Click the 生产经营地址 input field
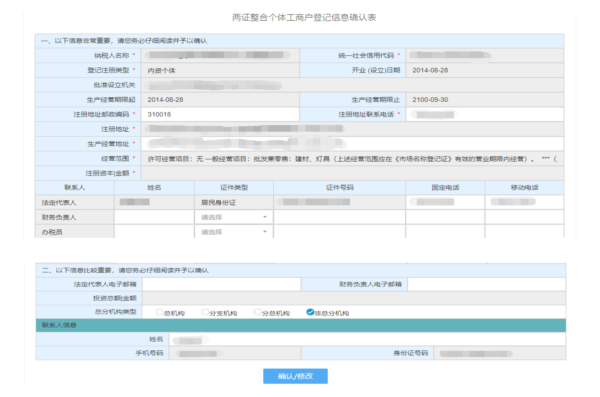The width and height of the screenshot is (600, 397). (x=352, y=144)
